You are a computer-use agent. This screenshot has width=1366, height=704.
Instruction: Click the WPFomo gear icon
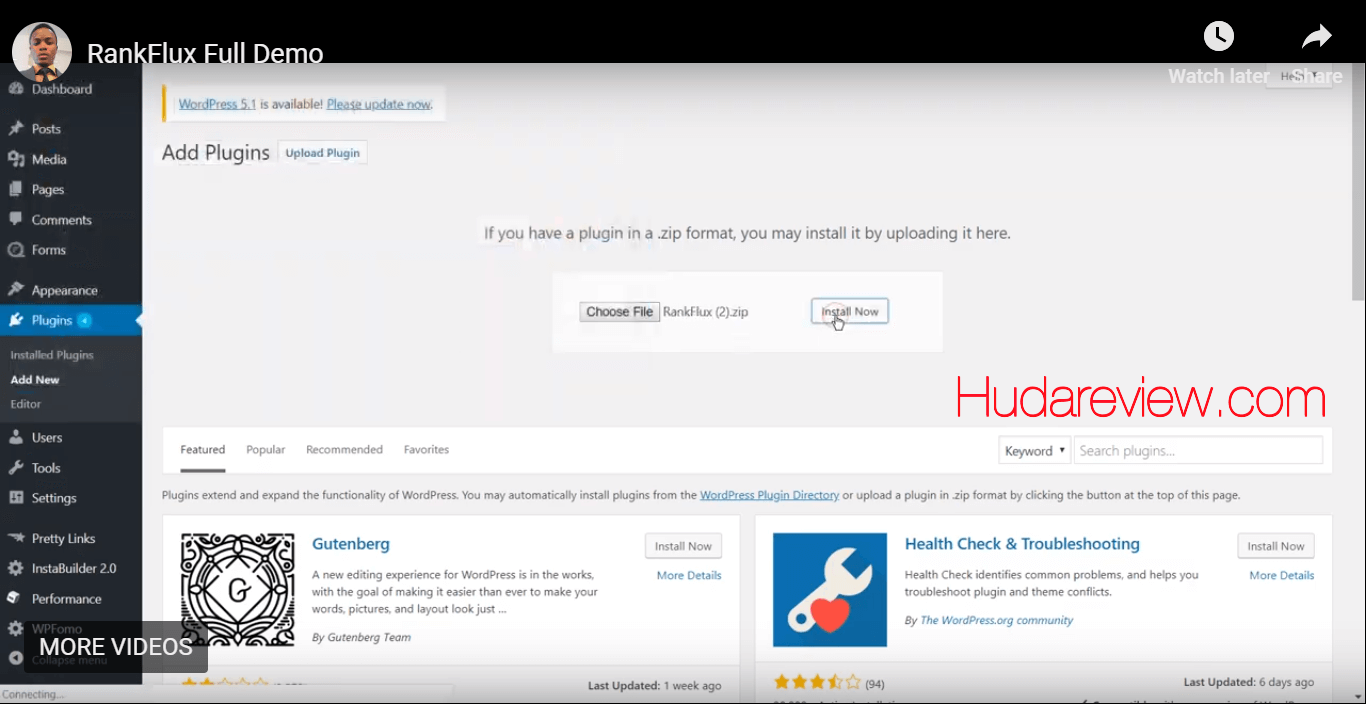15,629
